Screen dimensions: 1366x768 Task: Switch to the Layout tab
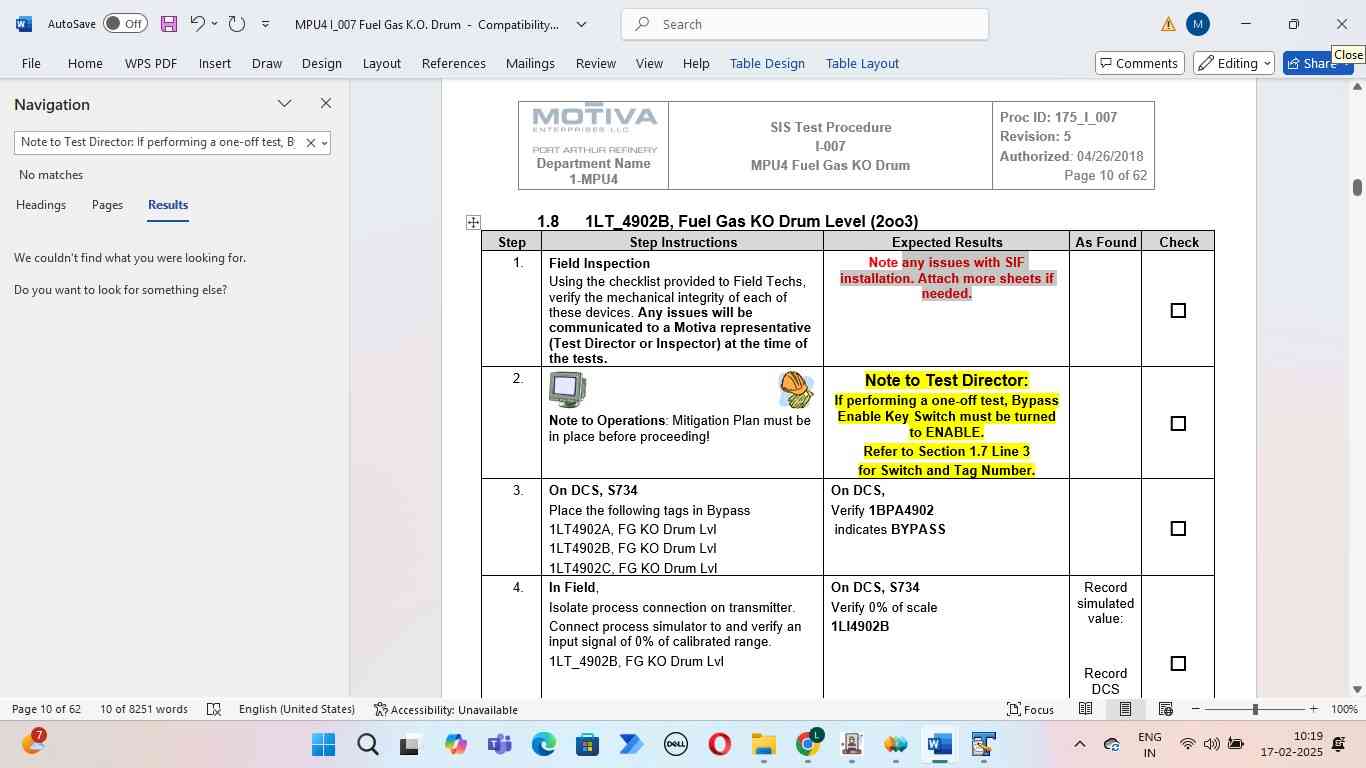click(x=382, y=63)
